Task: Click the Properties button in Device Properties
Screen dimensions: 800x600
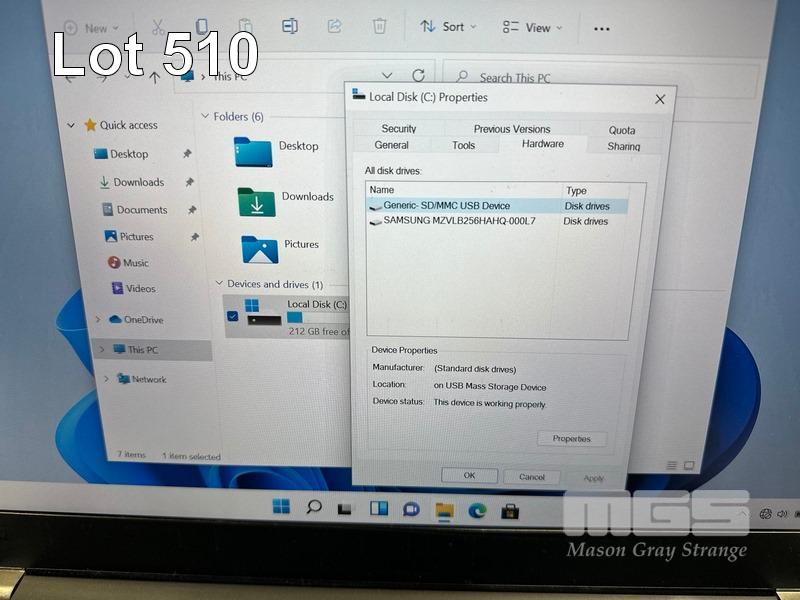Action: (x=571, y=438)
